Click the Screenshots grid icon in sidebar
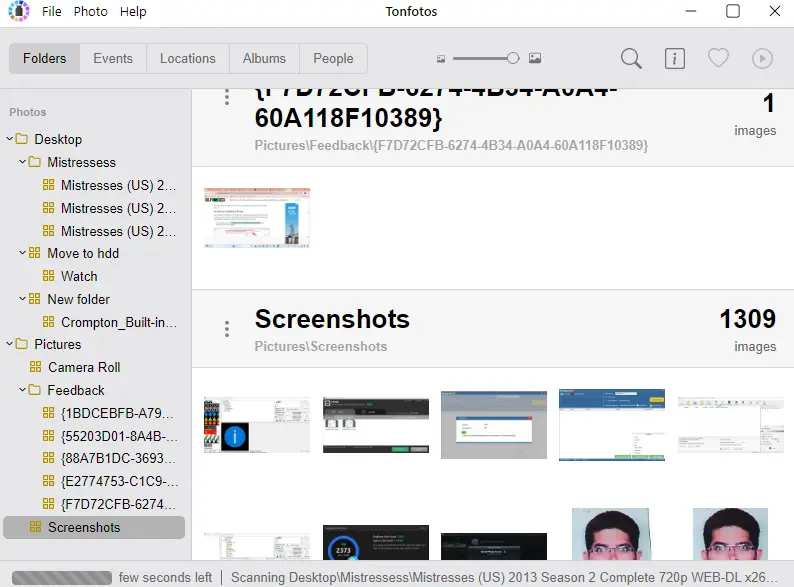The width and height of the screenshot is (794, 587). pos(35,527)
